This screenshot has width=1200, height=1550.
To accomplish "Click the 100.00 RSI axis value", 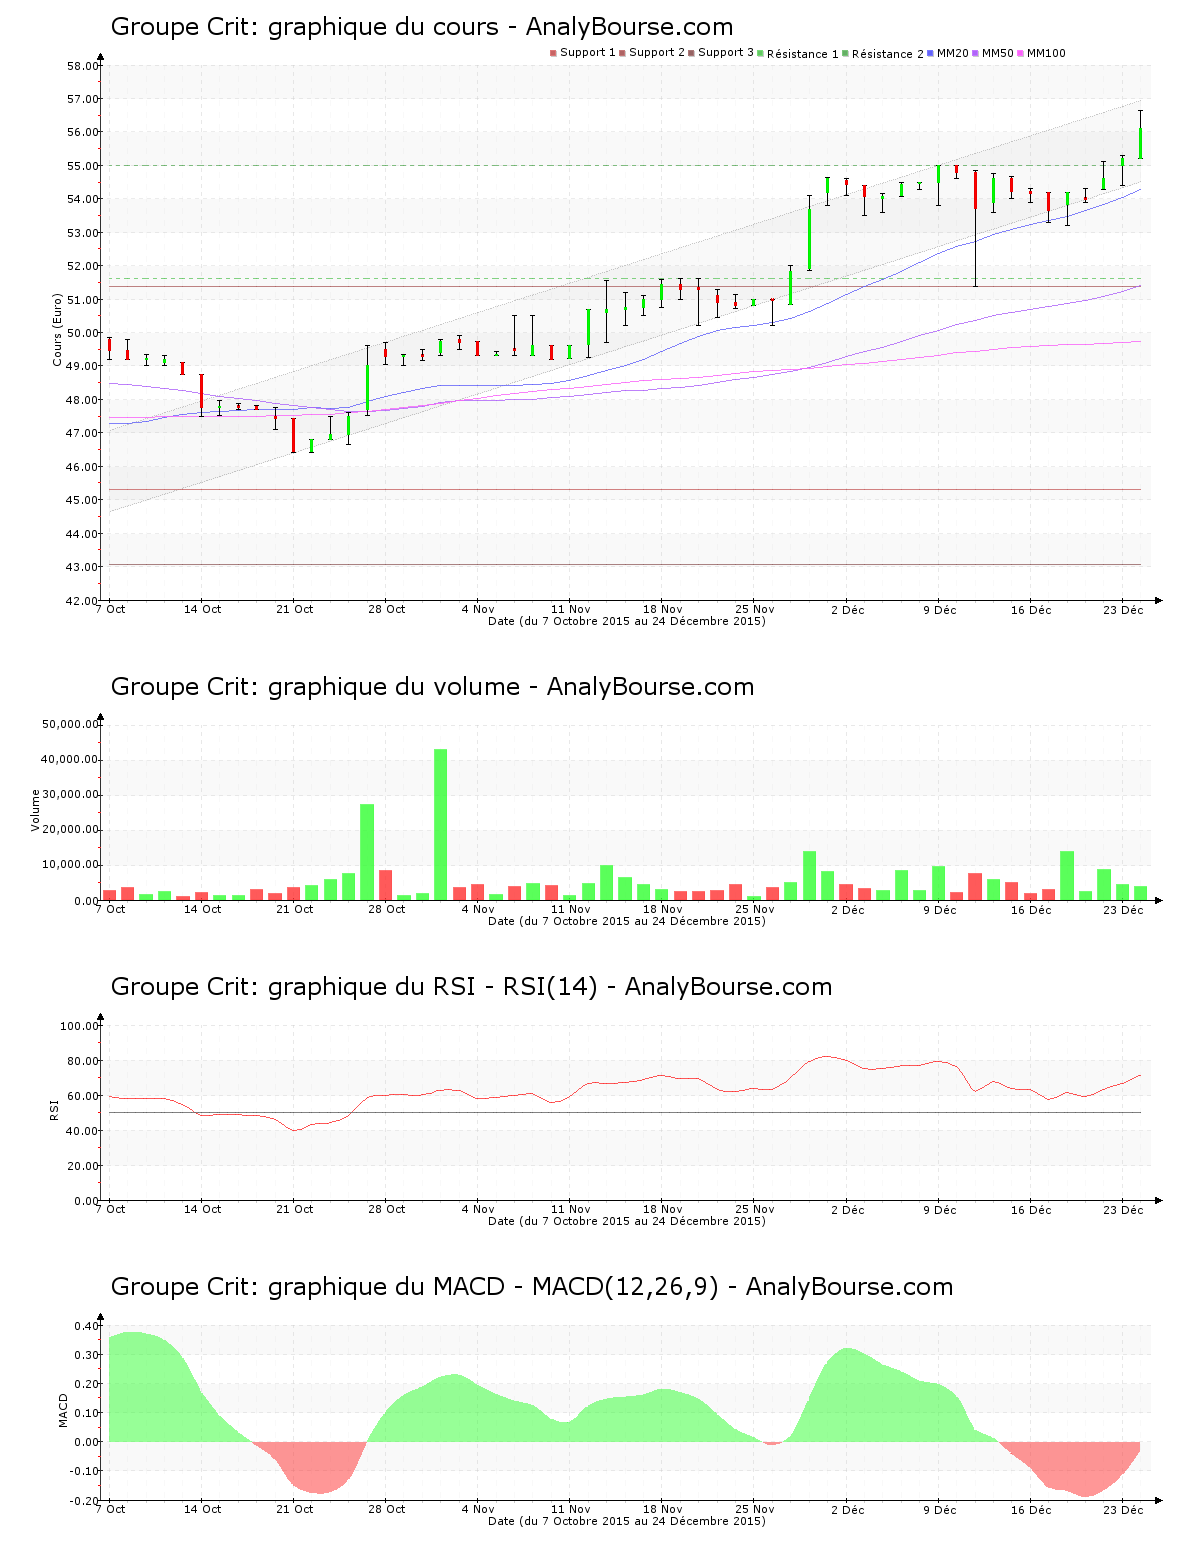I will coord(80,1026).
